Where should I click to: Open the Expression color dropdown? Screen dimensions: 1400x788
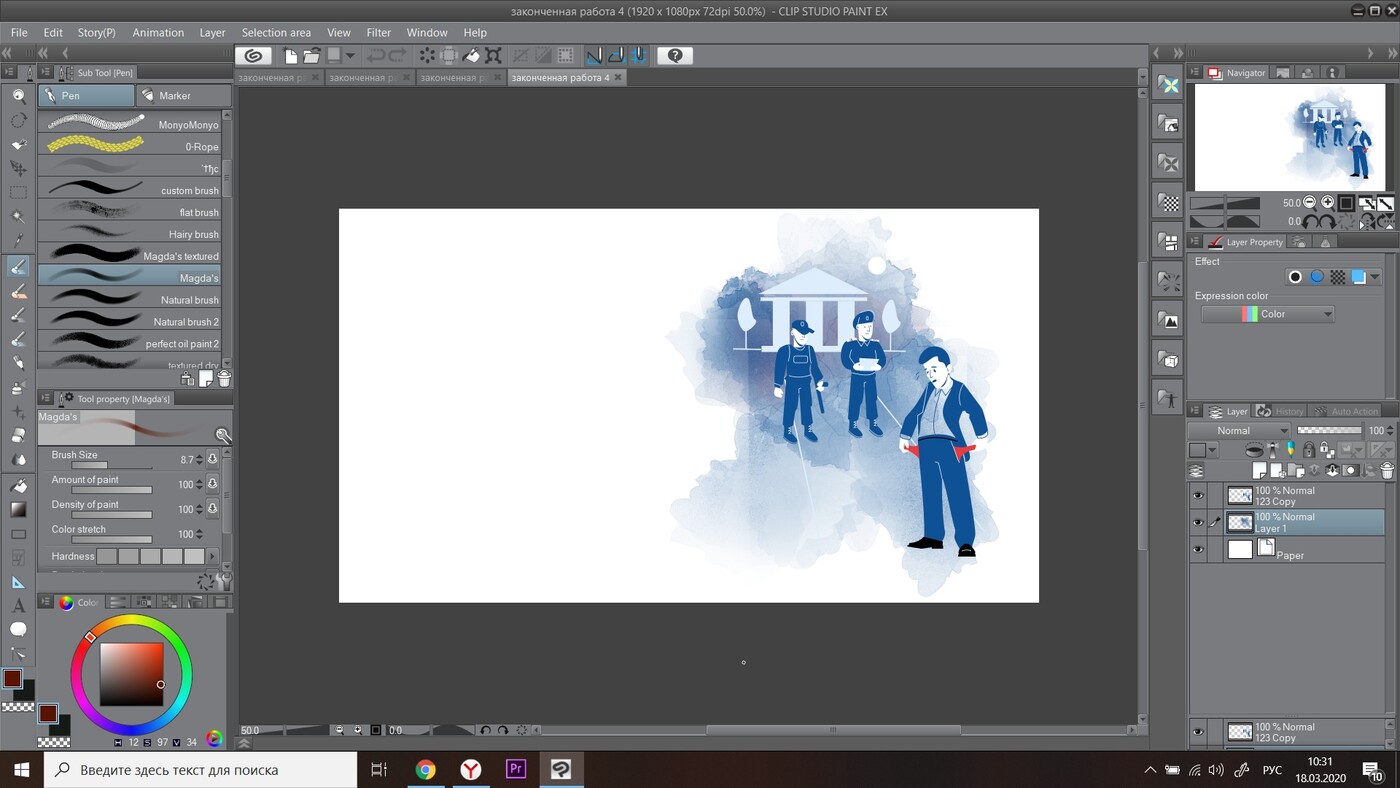[1267, 314]
